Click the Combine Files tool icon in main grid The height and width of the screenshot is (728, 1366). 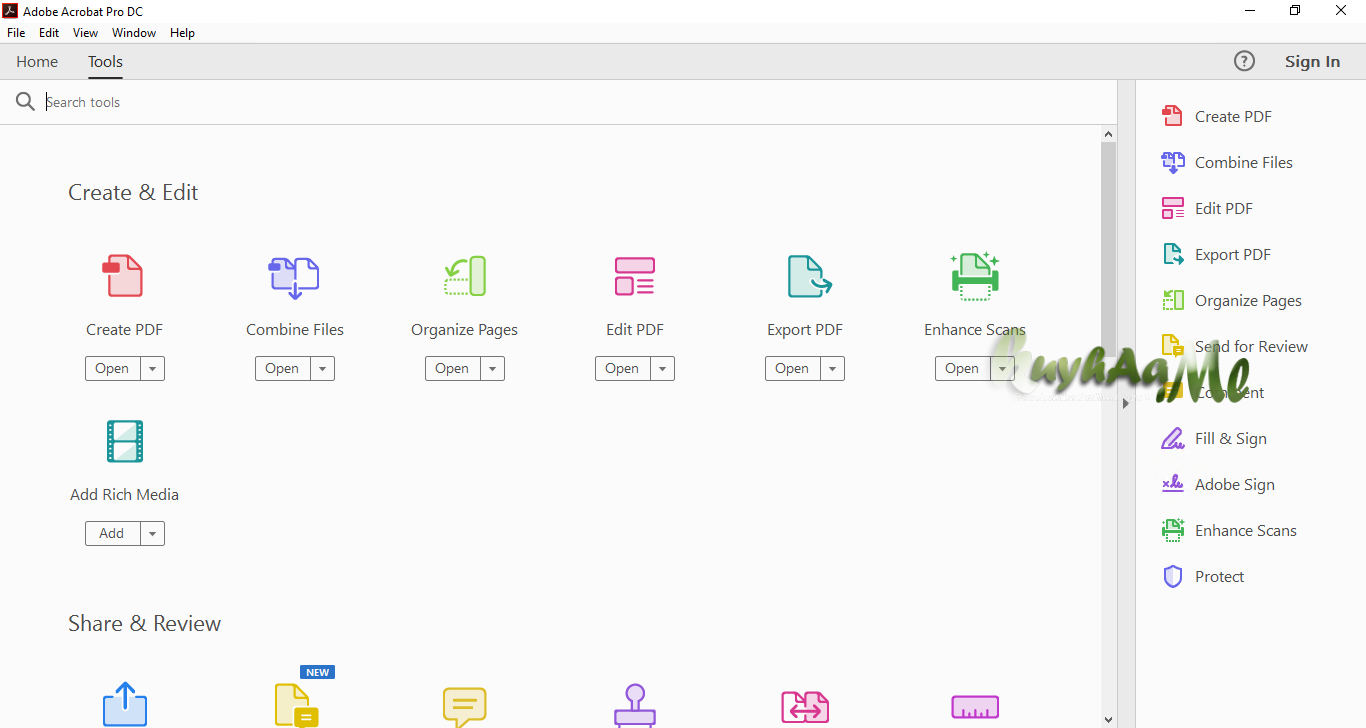tap(294, 277)
